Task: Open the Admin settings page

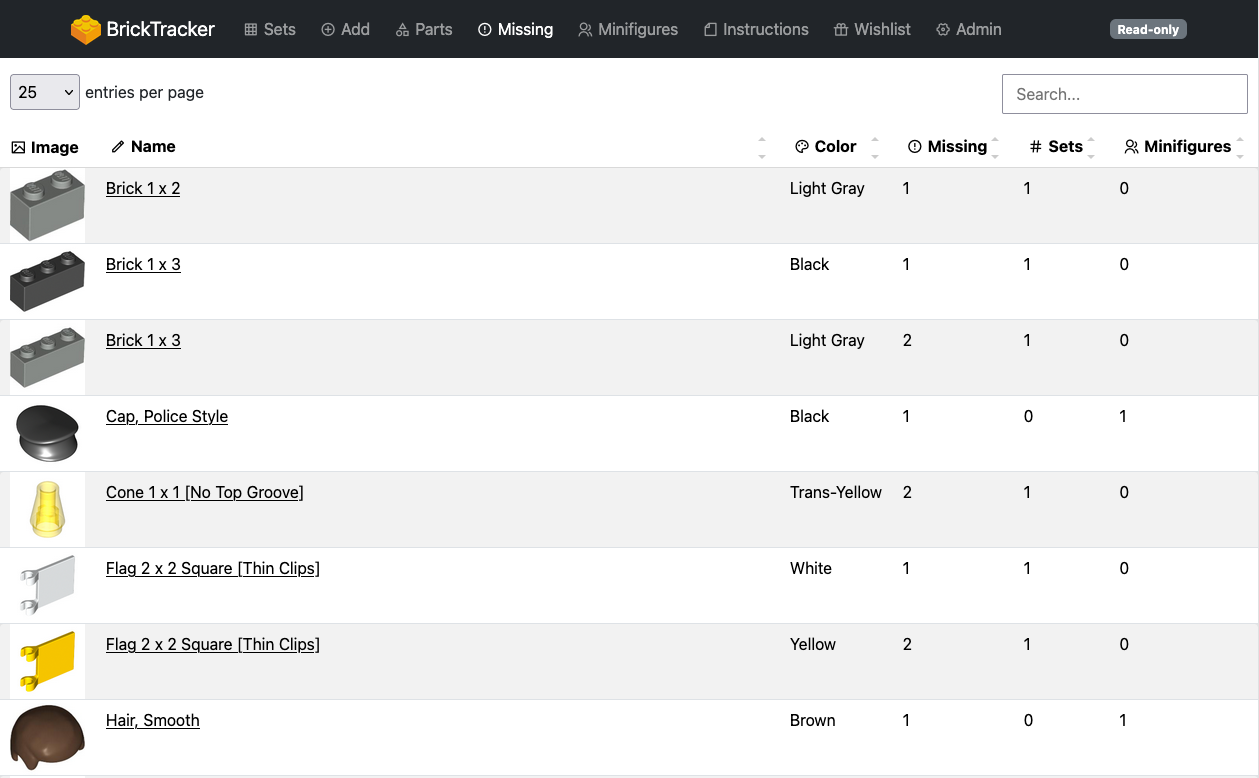Action: pos(969,30)
